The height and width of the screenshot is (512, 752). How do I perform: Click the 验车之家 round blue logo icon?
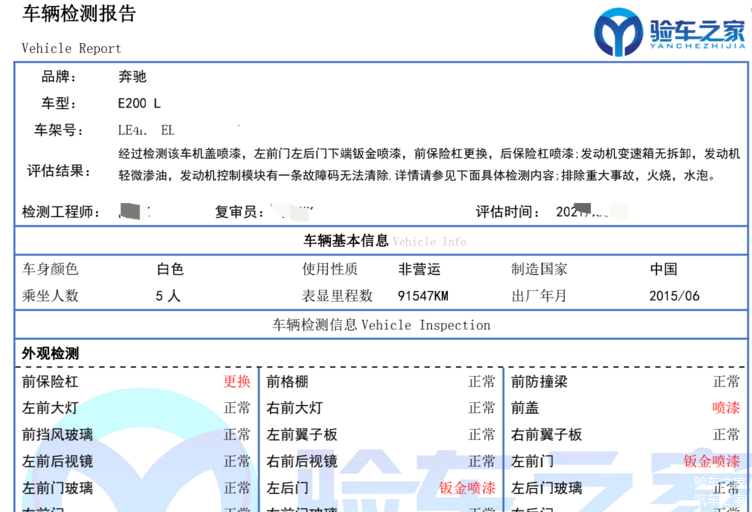(x=618, y=32)
